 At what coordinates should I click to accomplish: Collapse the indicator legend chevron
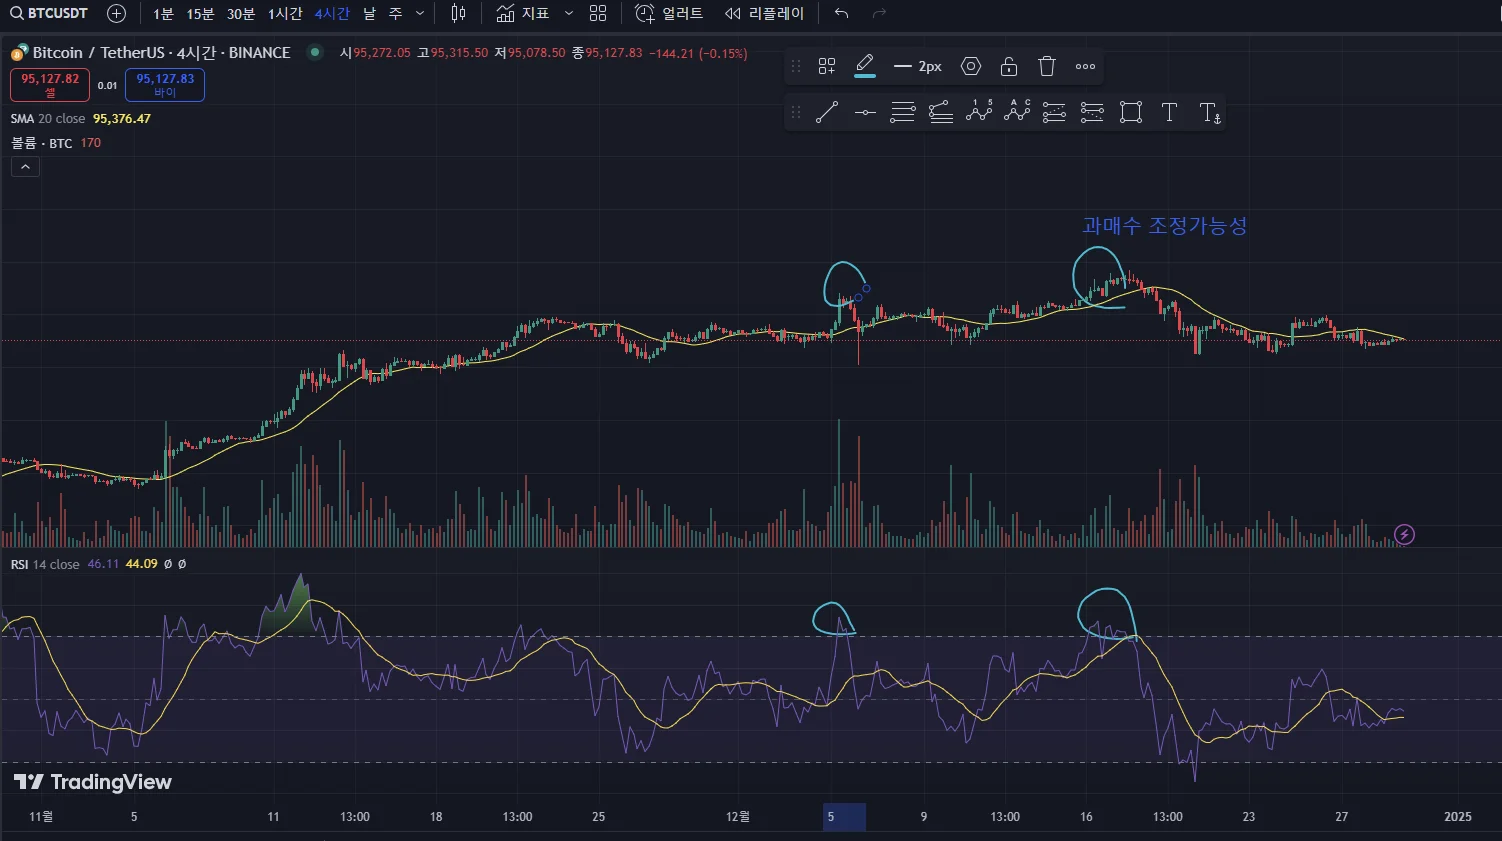click(x=25, y=167)
